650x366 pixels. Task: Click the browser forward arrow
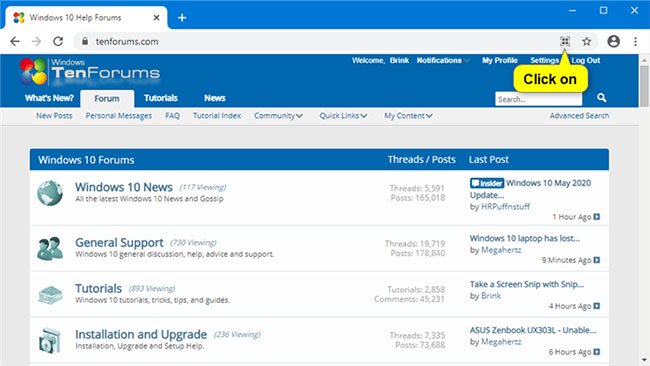point(36,41)
